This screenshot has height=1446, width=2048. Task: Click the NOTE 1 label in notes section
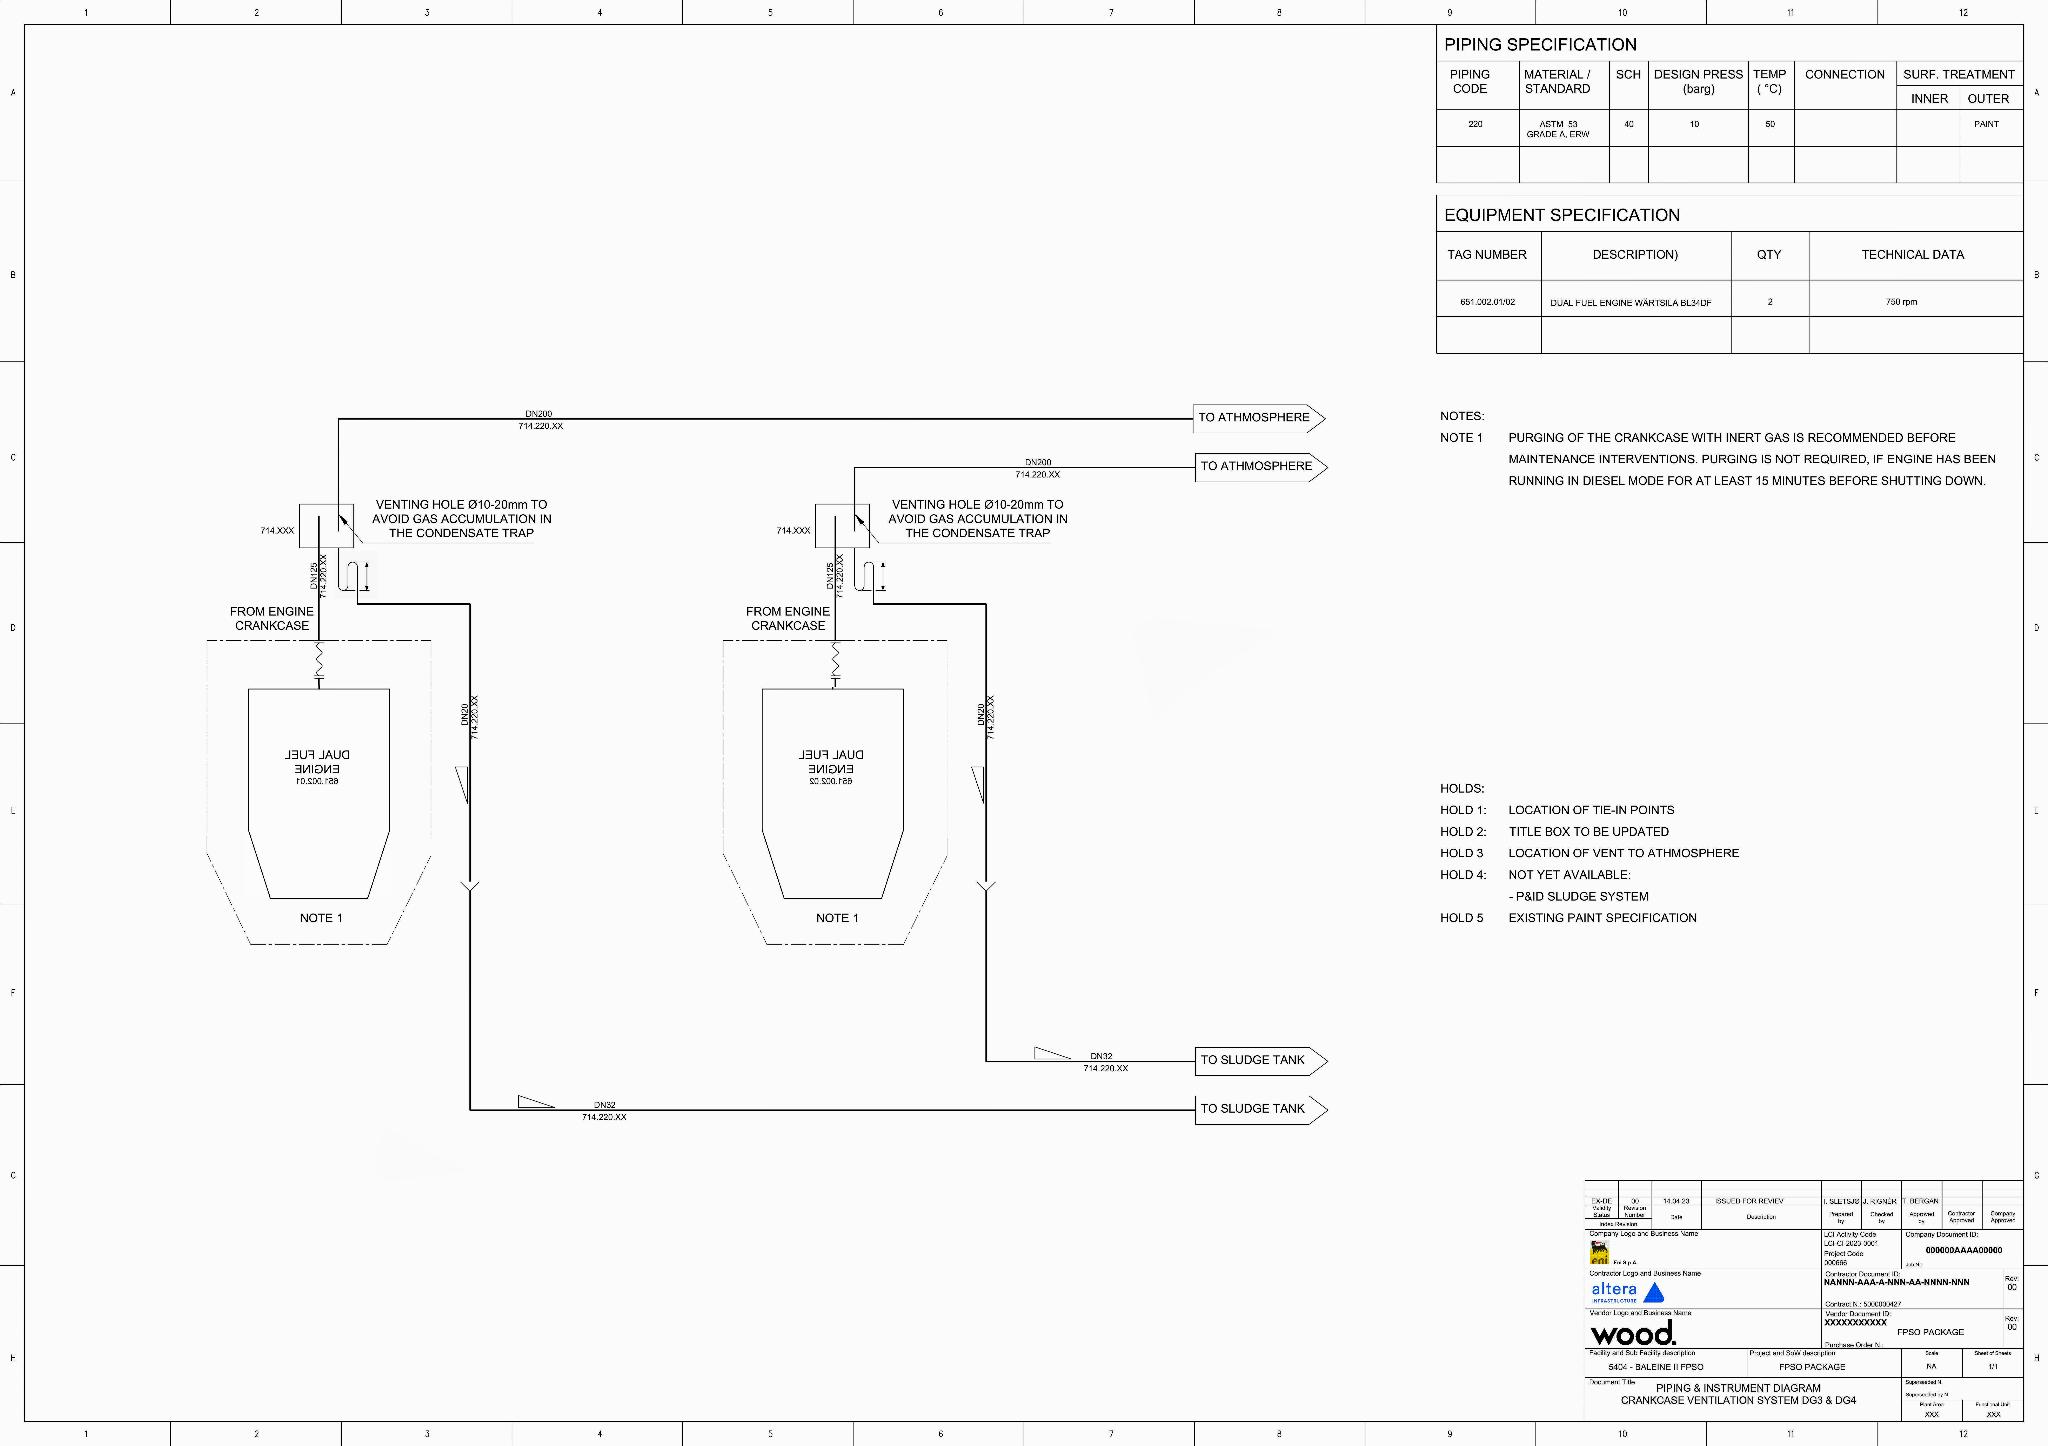click(x=1461, y=438)
